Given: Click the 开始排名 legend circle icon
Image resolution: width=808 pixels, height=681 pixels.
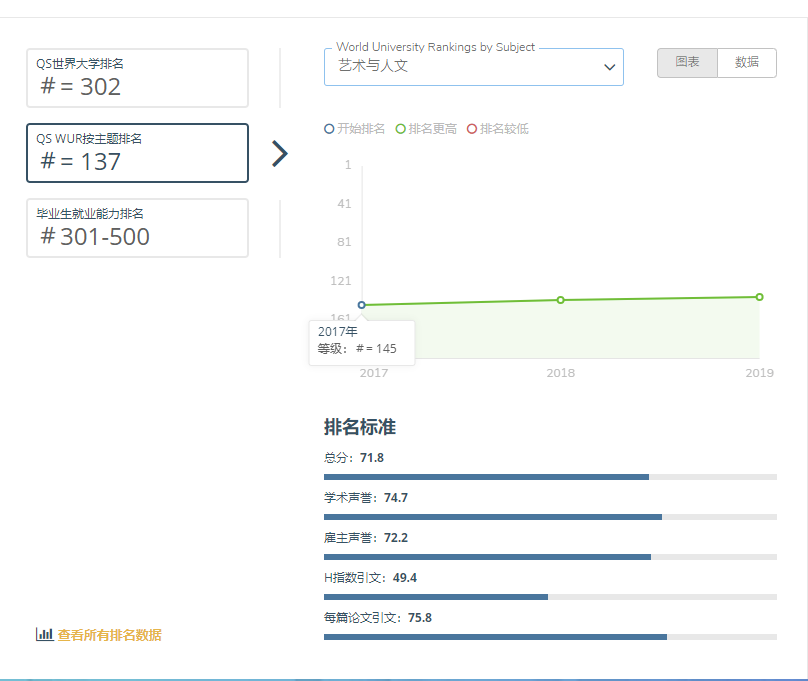Looking at the screenshot, I should click(x=330, y=129).
